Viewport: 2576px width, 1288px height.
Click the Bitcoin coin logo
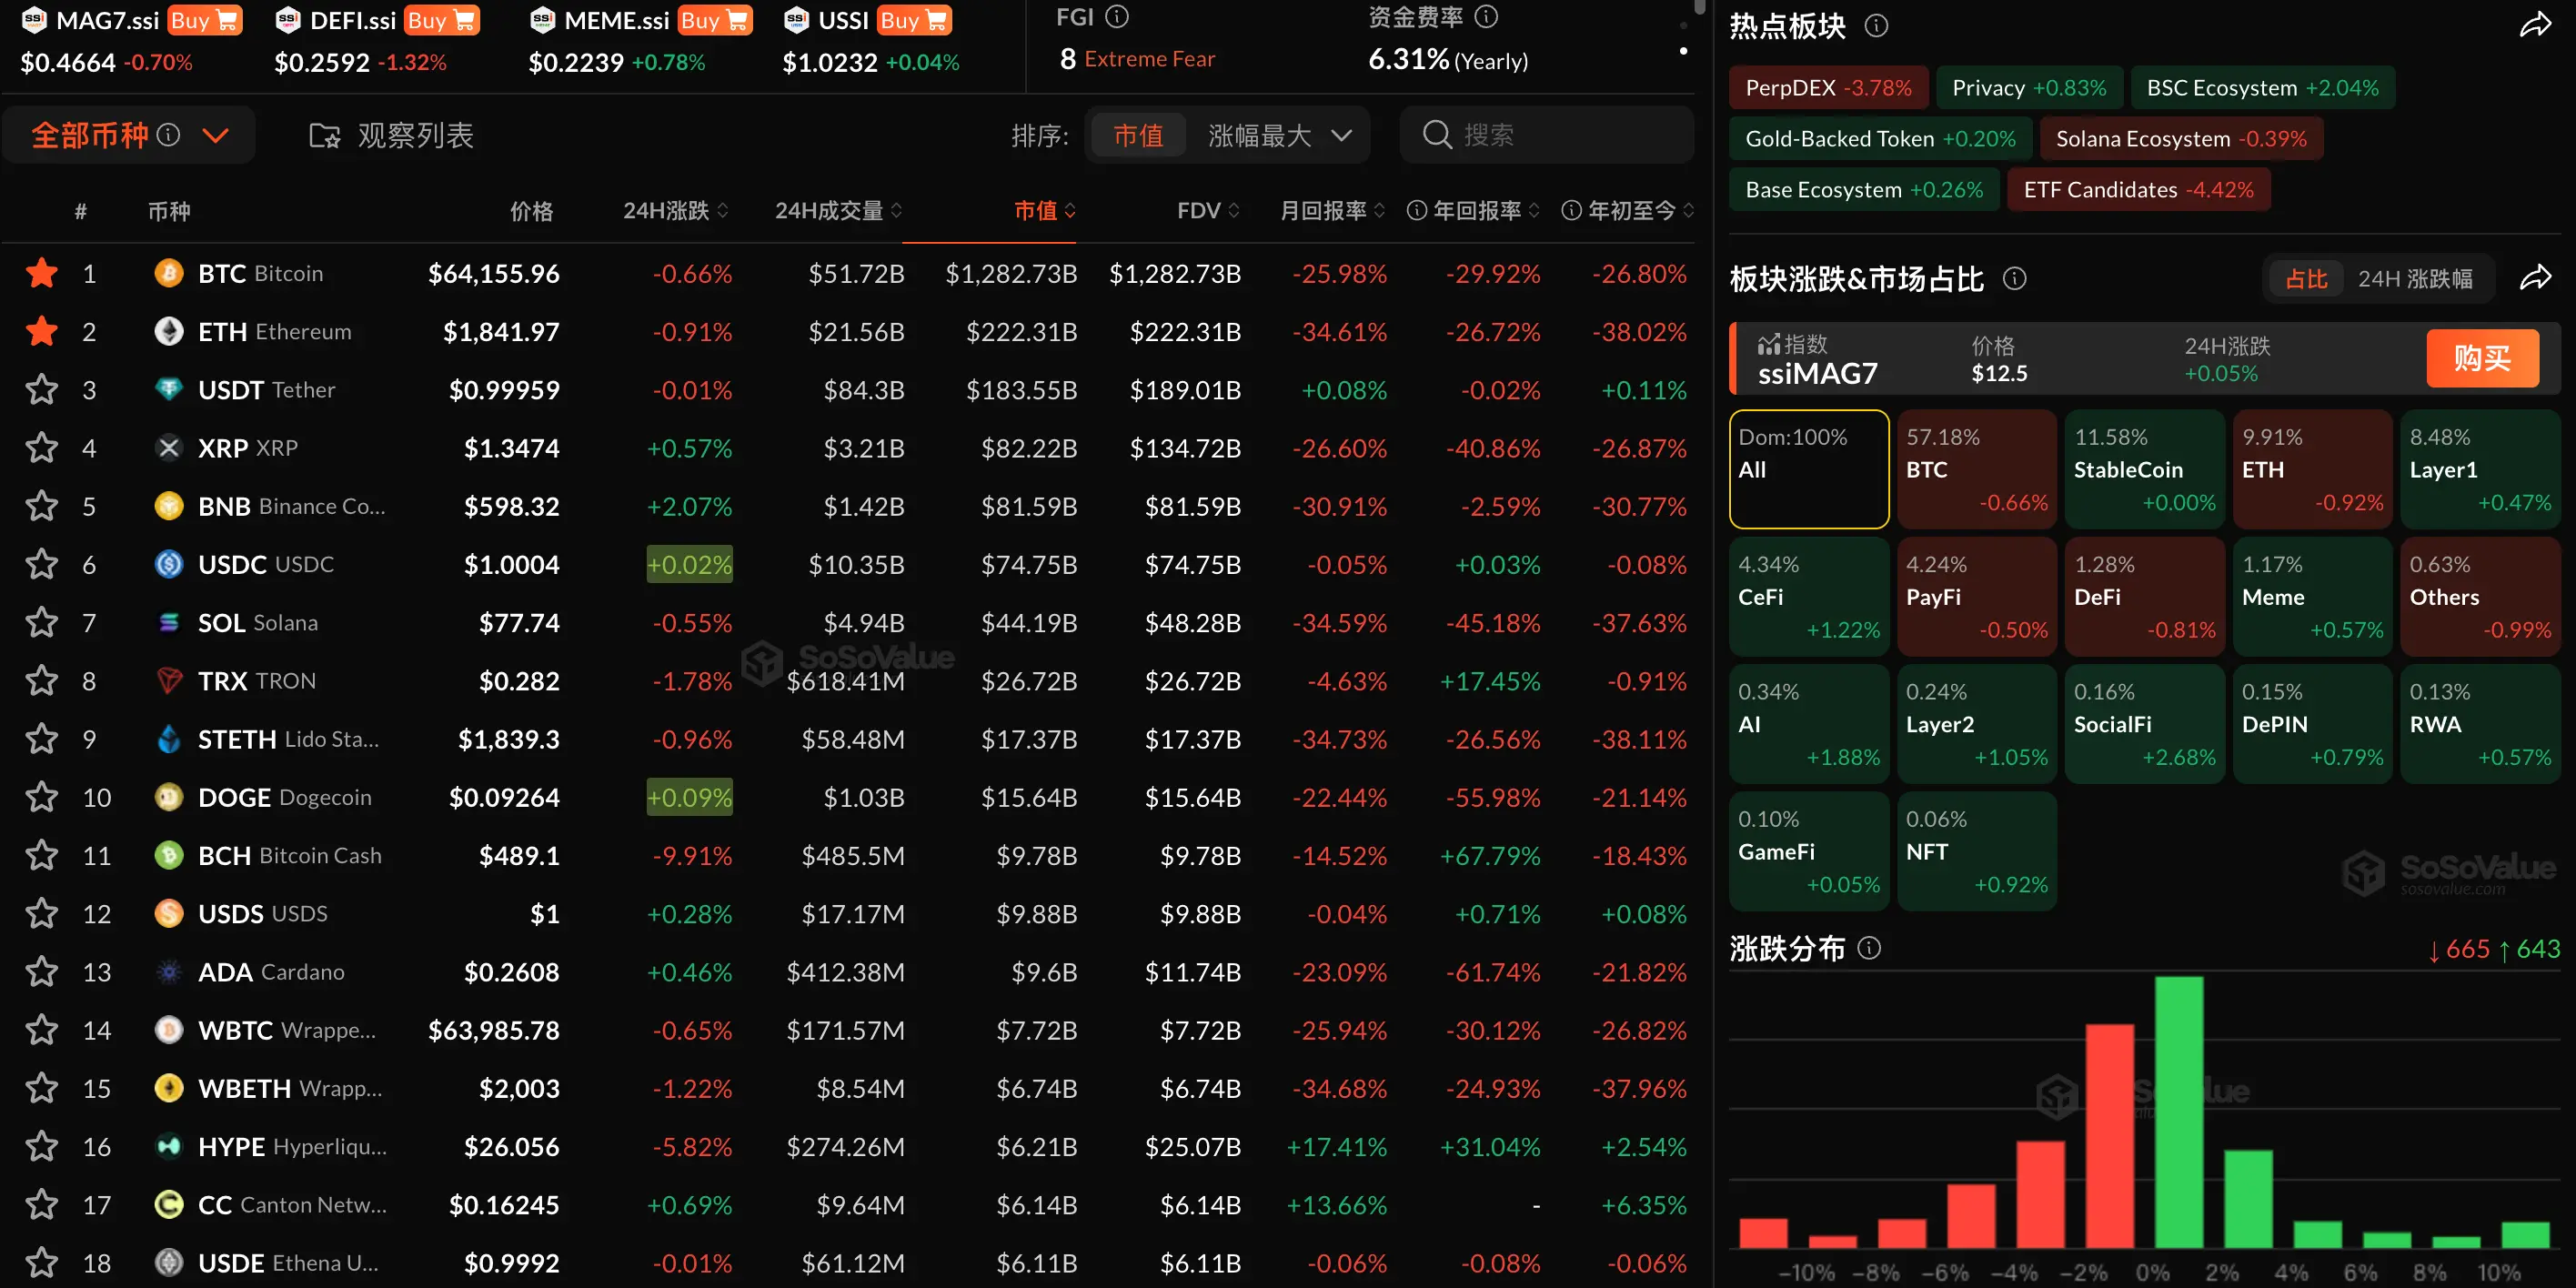[169, 273]
